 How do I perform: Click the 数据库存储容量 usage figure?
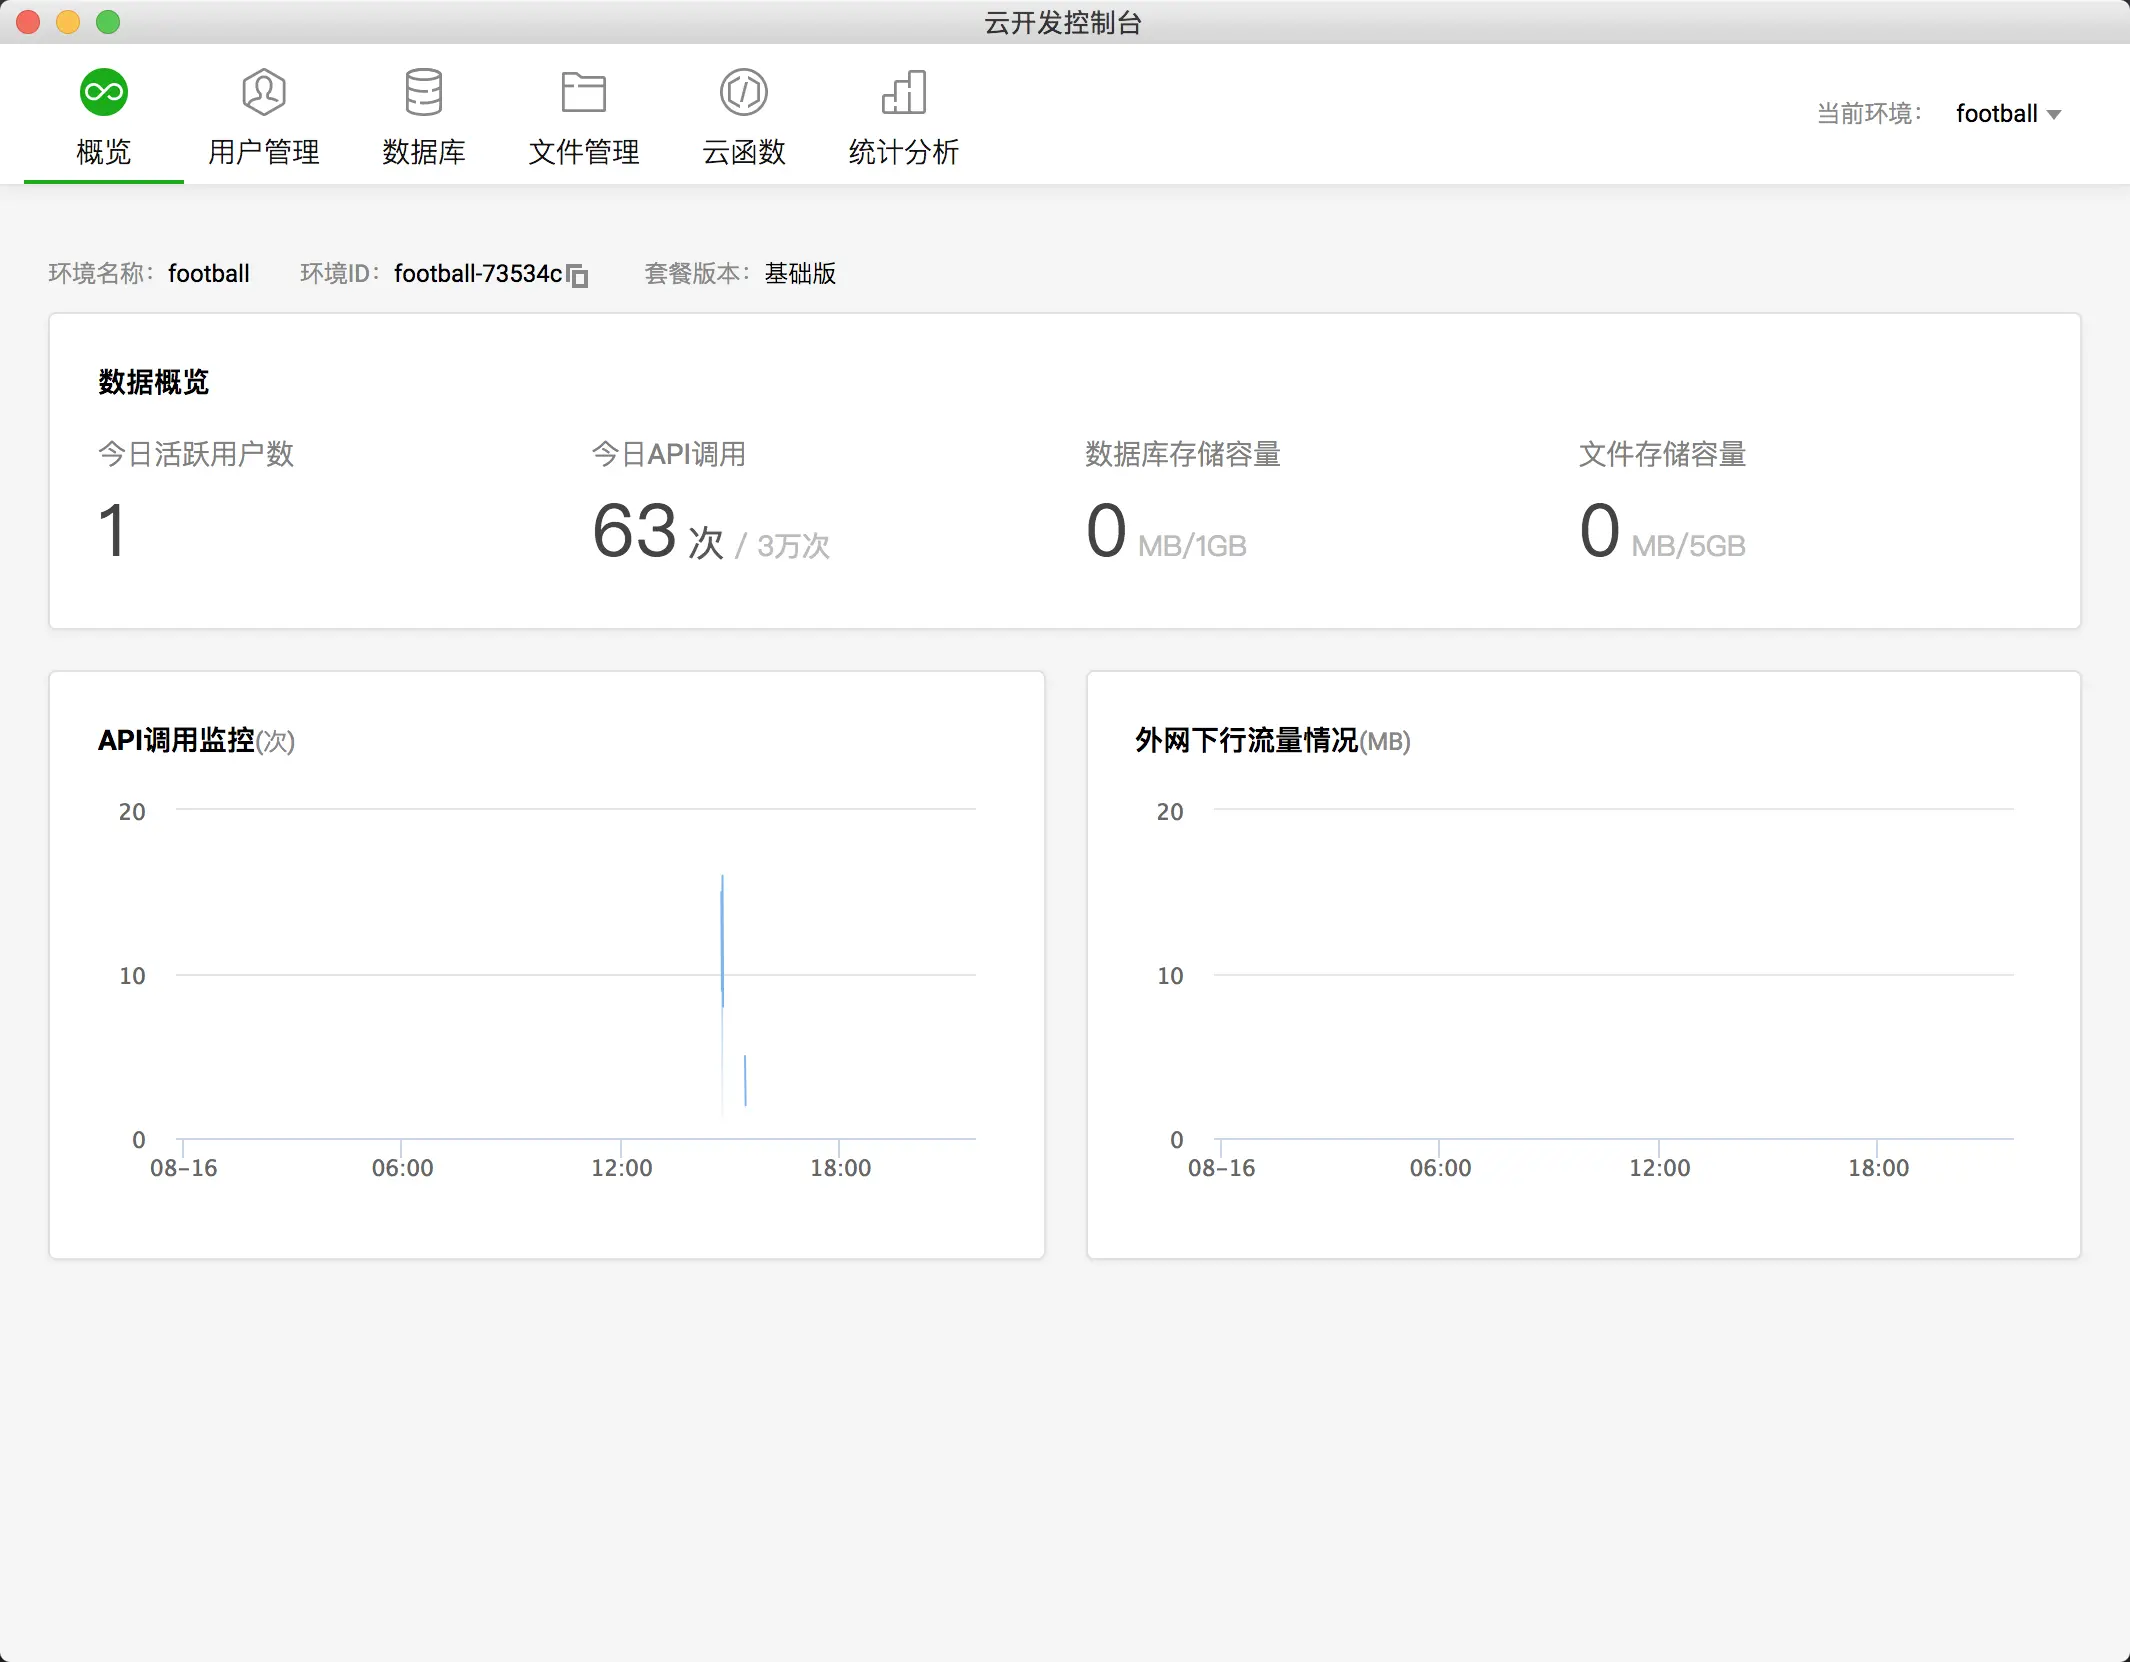tap(1107, 531)
